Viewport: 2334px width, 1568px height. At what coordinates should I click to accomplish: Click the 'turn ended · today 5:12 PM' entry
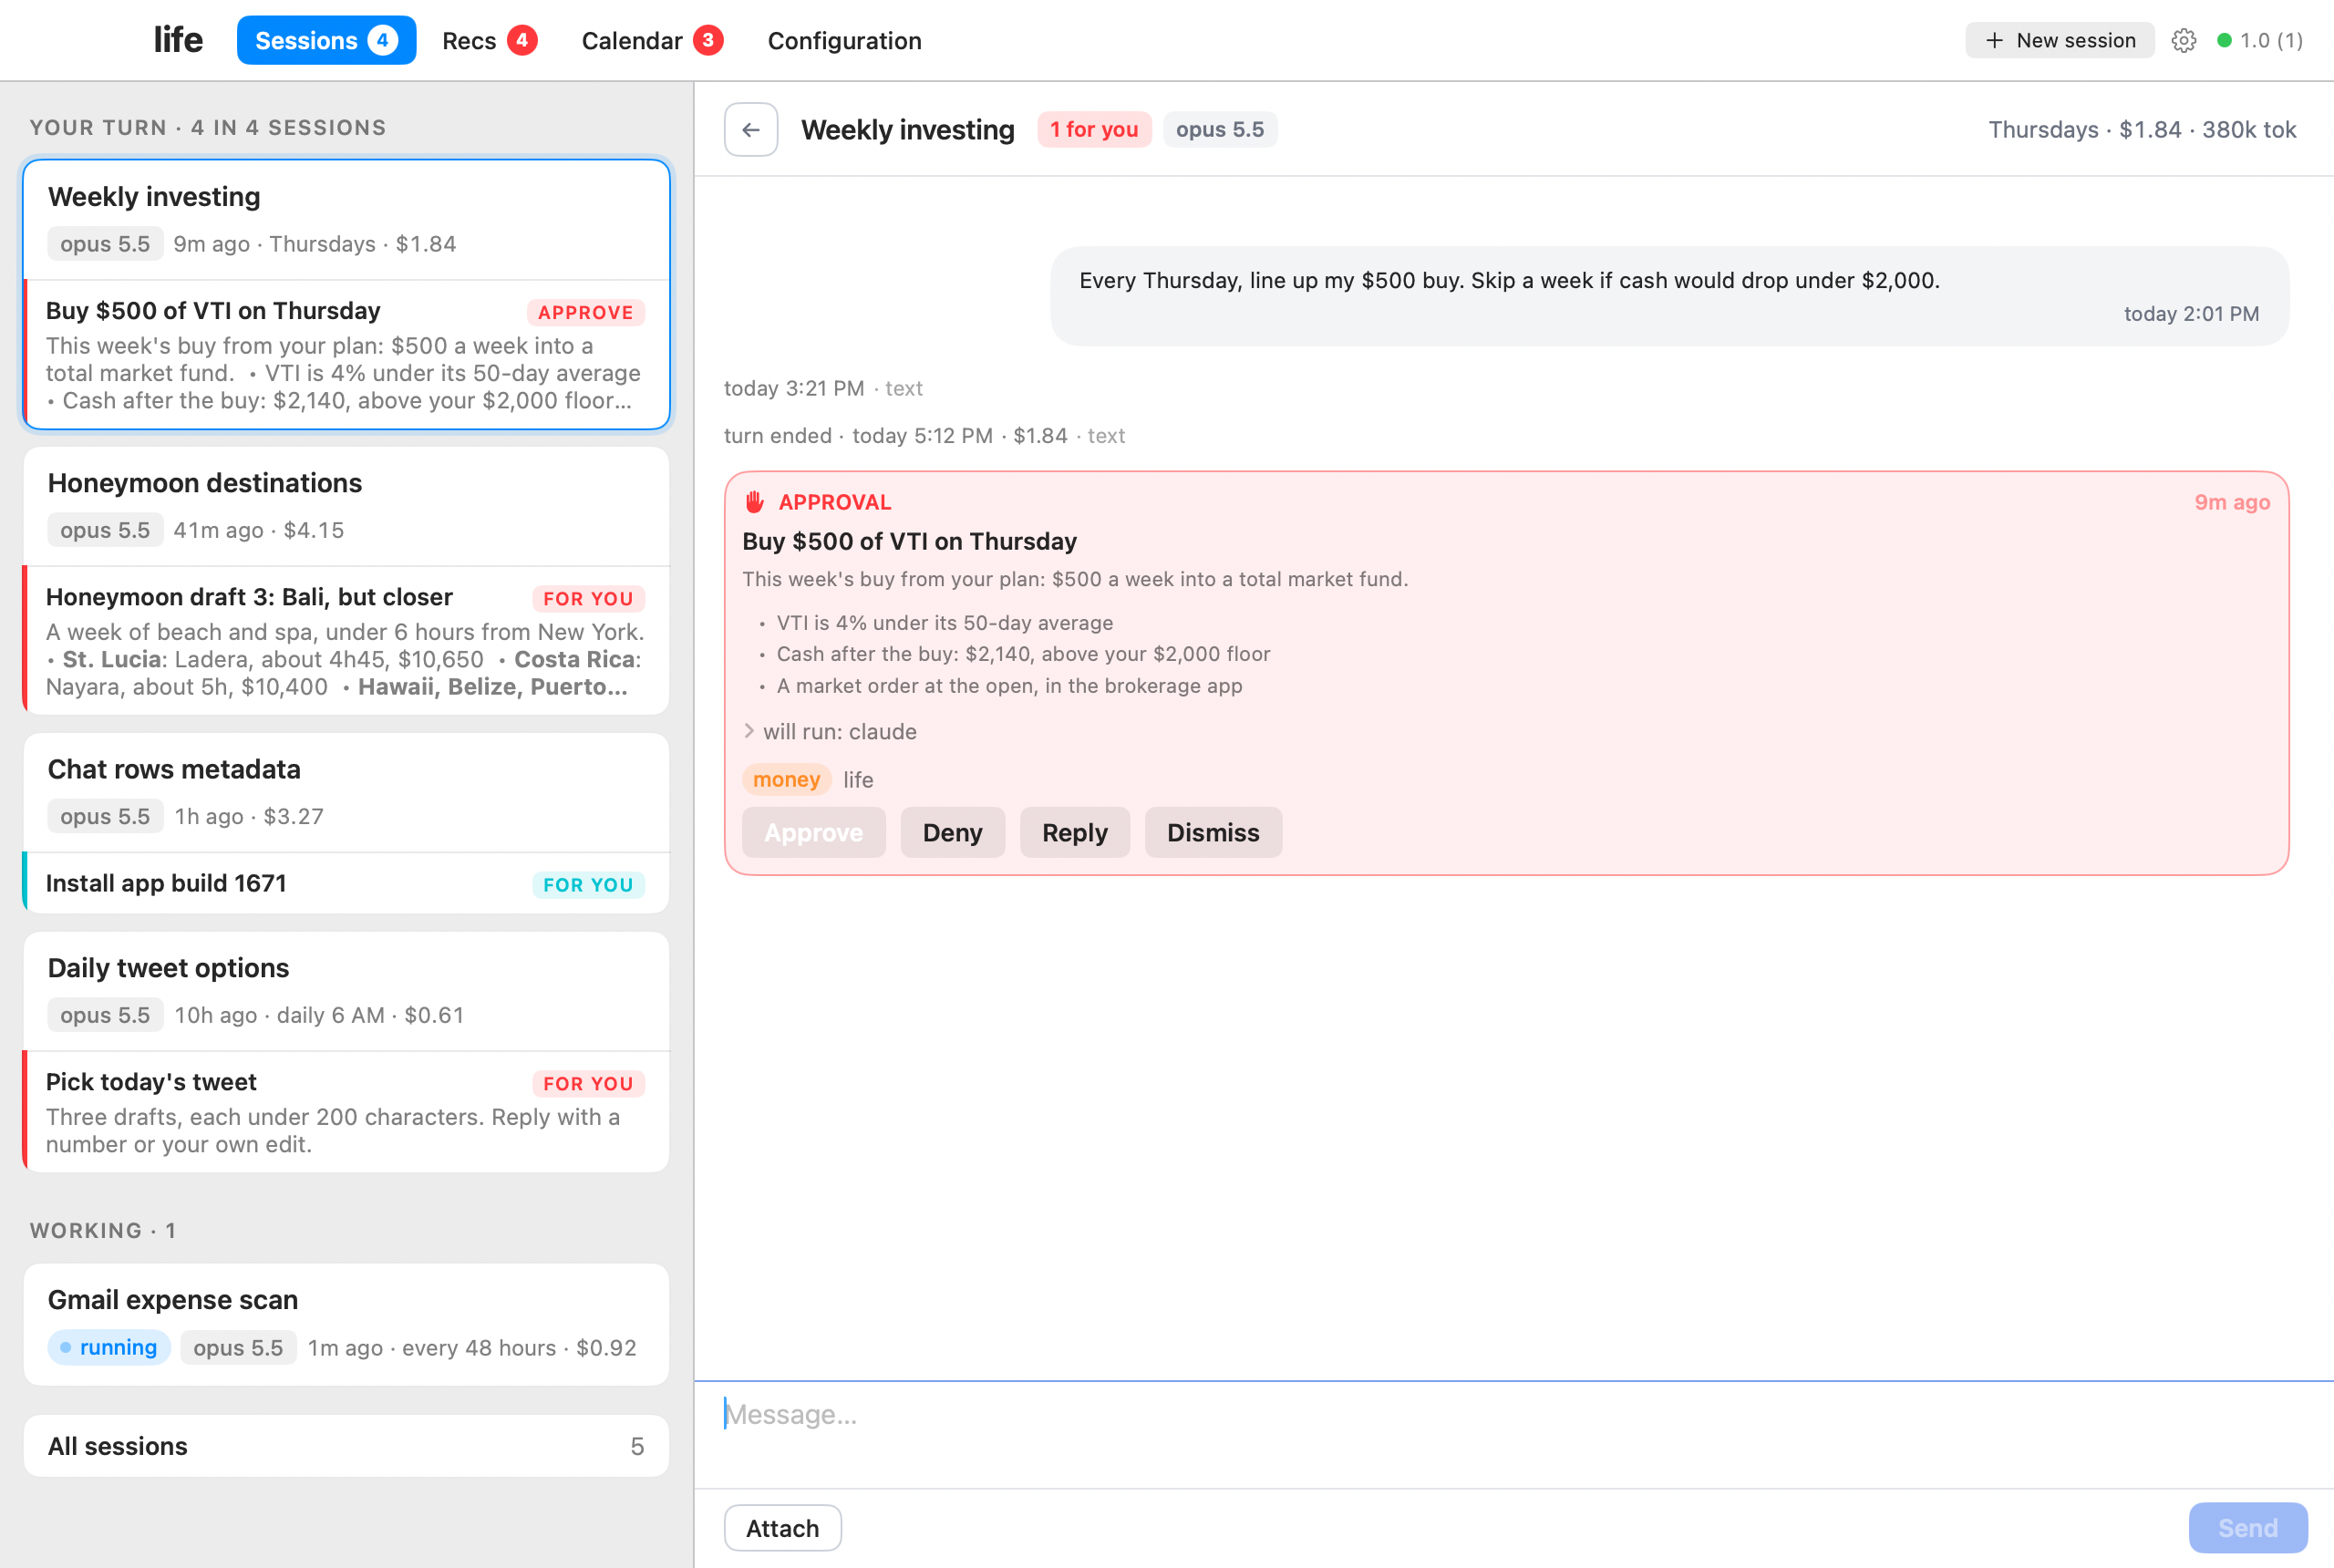(924, 436)
